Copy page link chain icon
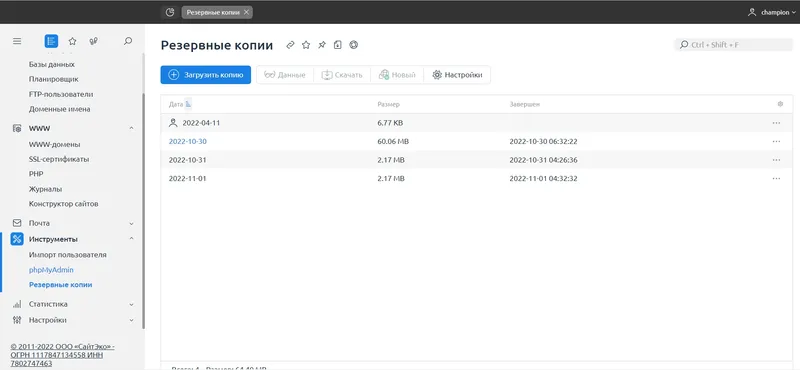Screen dimensions: 800x370 [290, 45]
